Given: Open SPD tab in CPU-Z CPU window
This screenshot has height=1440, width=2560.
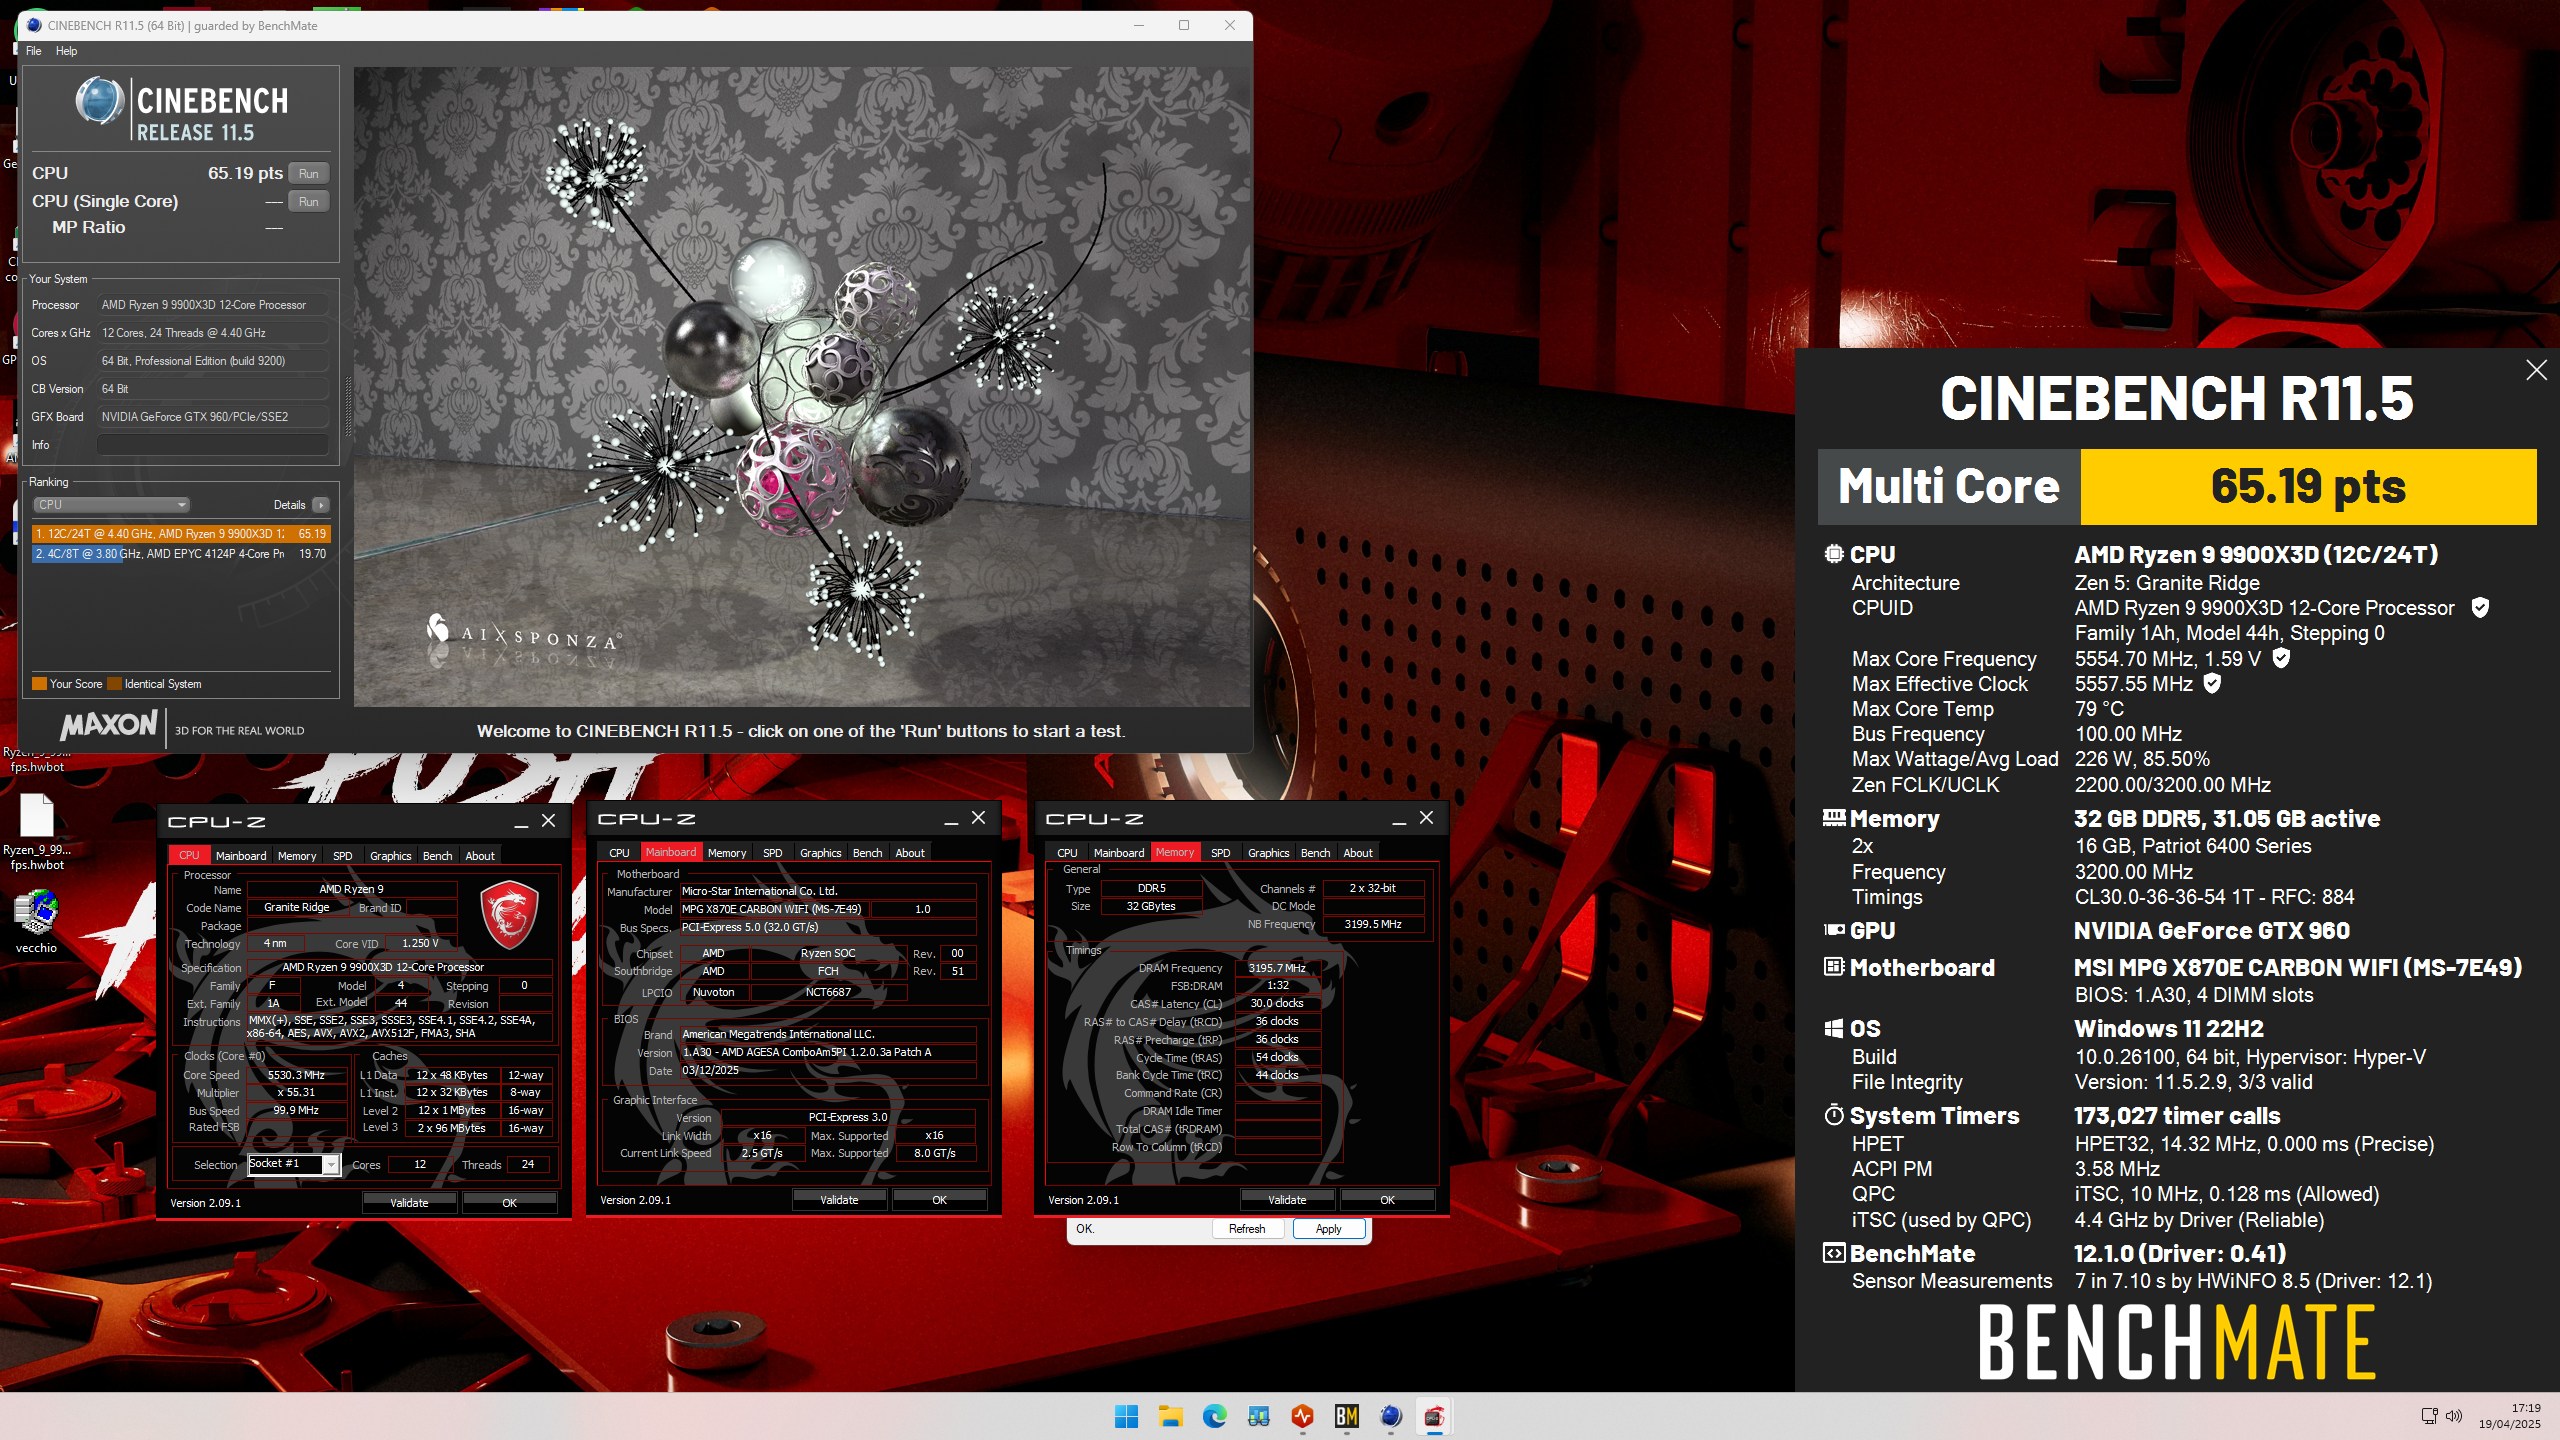Looking at the screenshot, I should click(342, 856).
